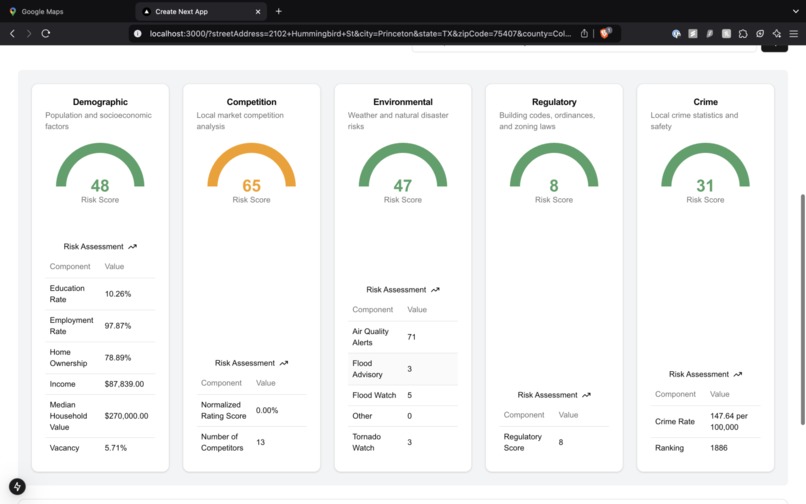
Task: Open the feather-shaped extension icon
Action: tap(709, 33)
